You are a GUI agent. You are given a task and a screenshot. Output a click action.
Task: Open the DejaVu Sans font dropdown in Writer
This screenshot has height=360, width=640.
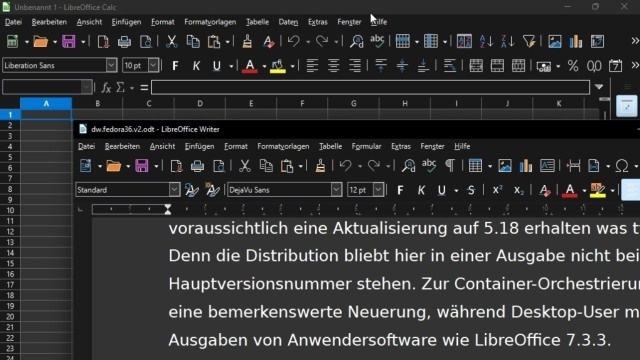(336, 190)
